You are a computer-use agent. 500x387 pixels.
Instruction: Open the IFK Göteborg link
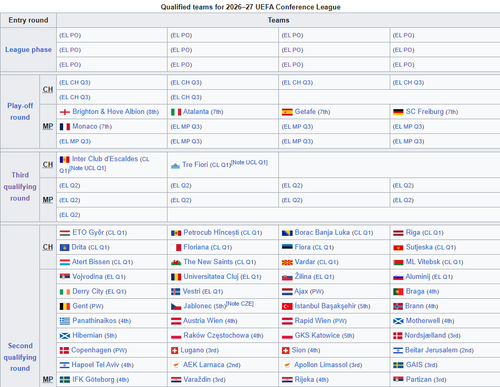[x=93, y=379]
